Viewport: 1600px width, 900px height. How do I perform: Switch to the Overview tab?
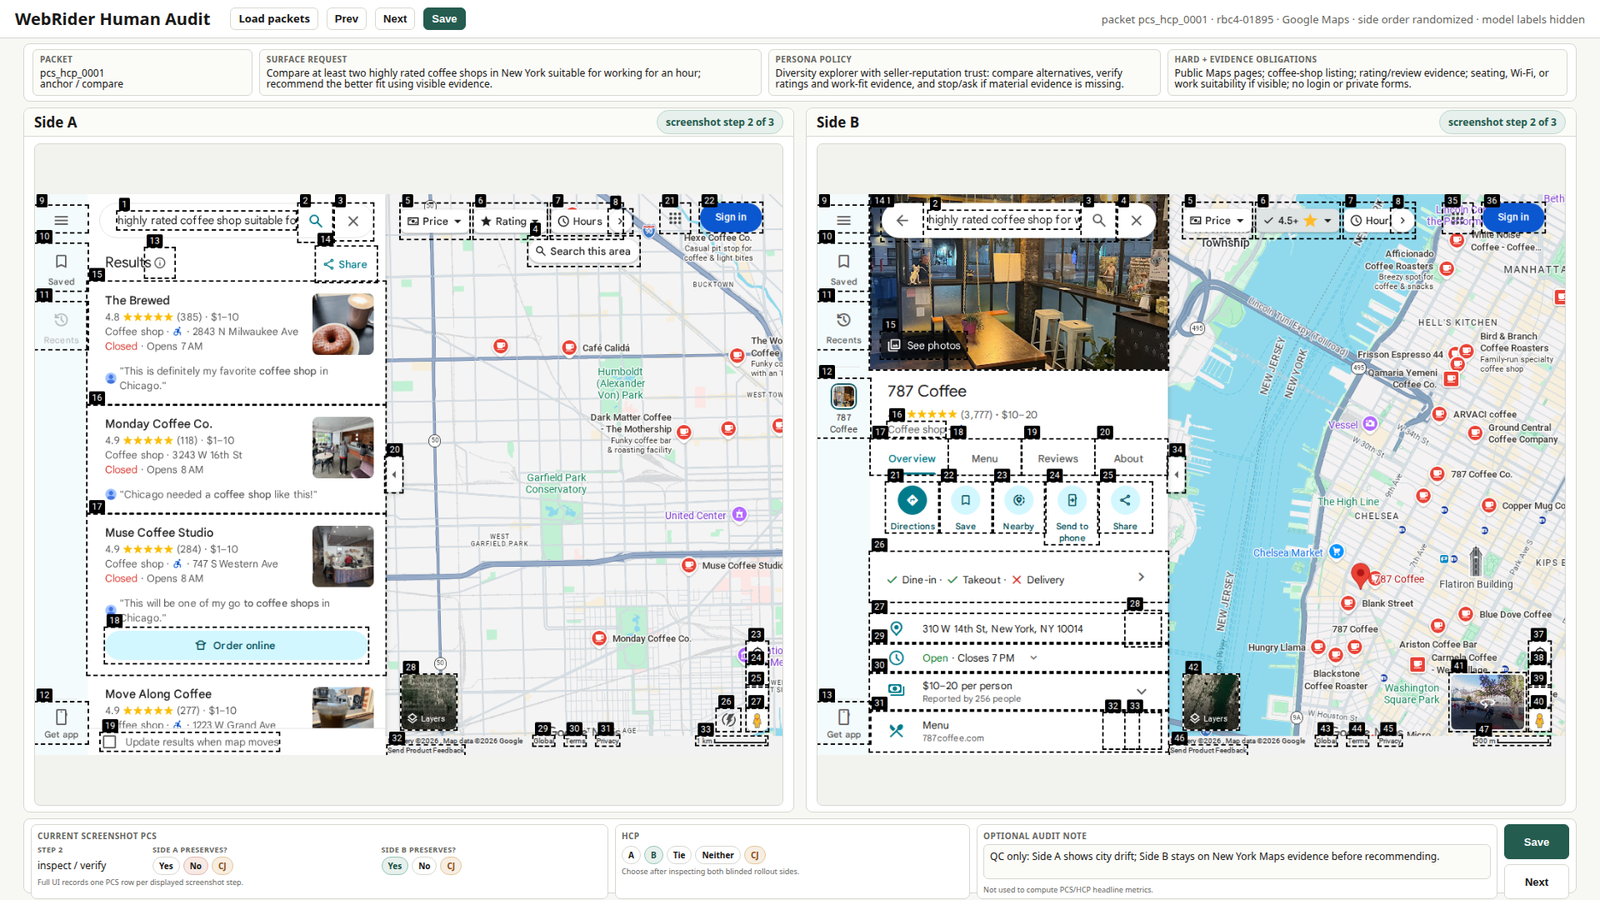(912, 458)
